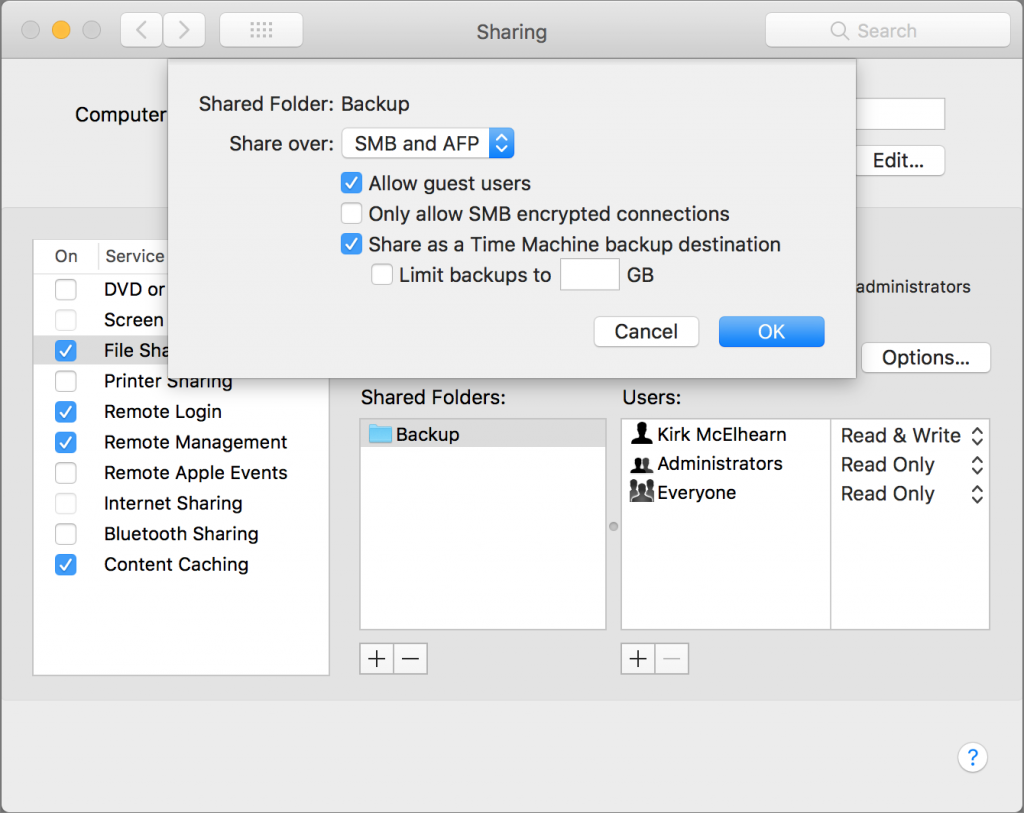
Task: Open Show All preferences grid icon
Action: 261,29
